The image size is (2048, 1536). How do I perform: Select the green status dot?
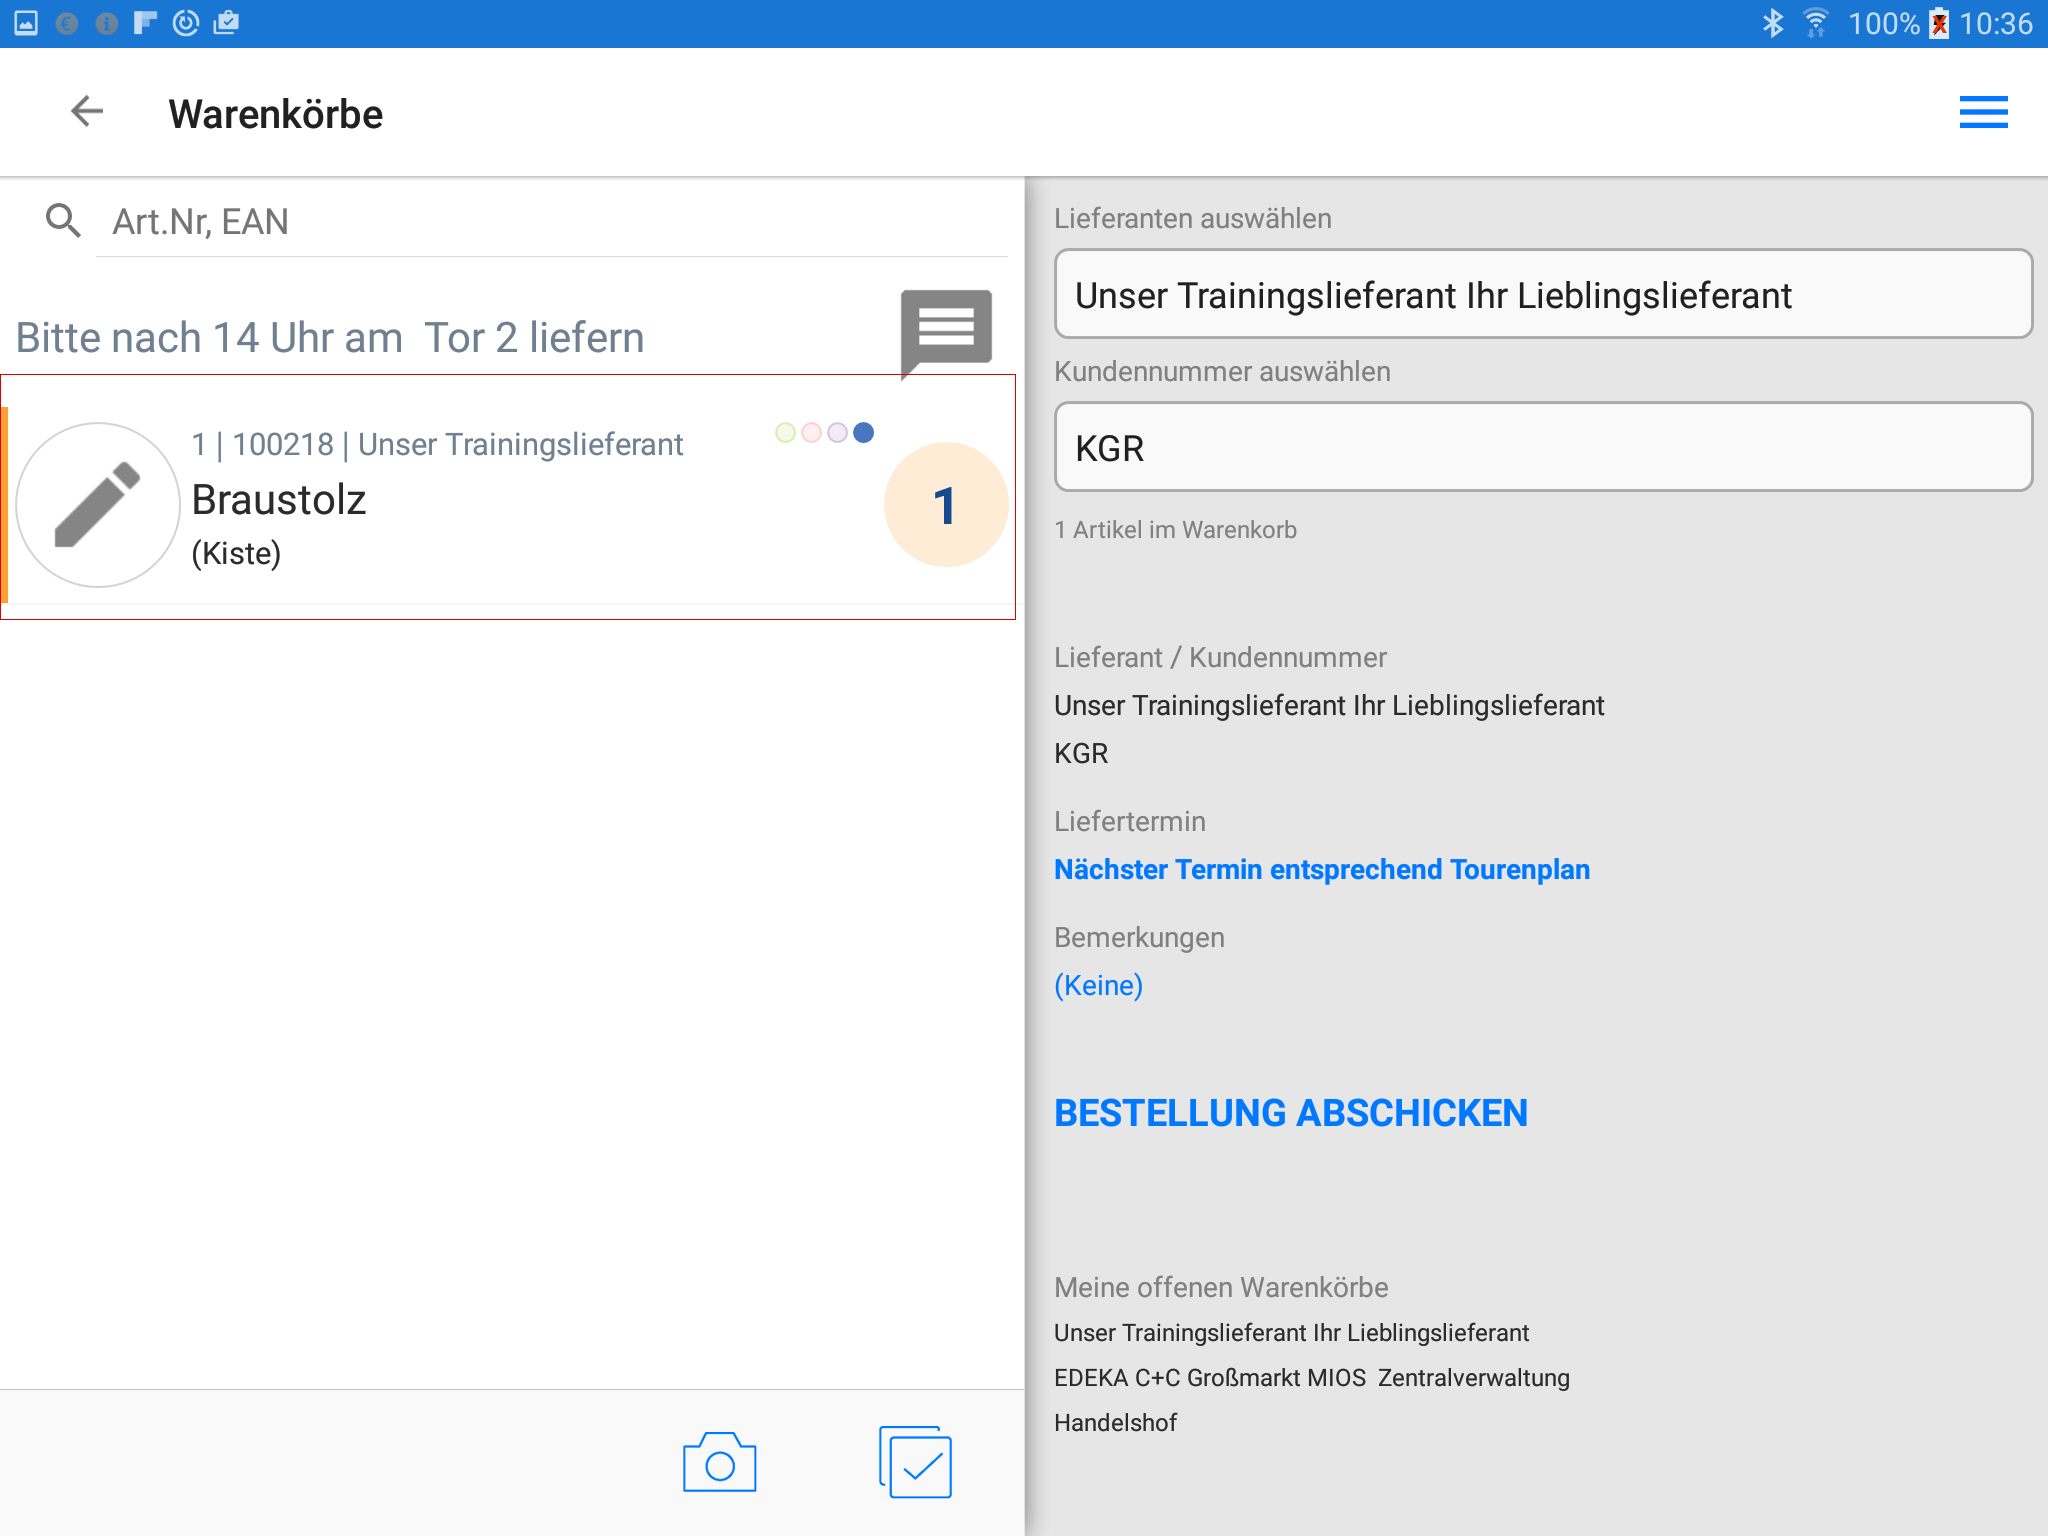coord(786,432)
